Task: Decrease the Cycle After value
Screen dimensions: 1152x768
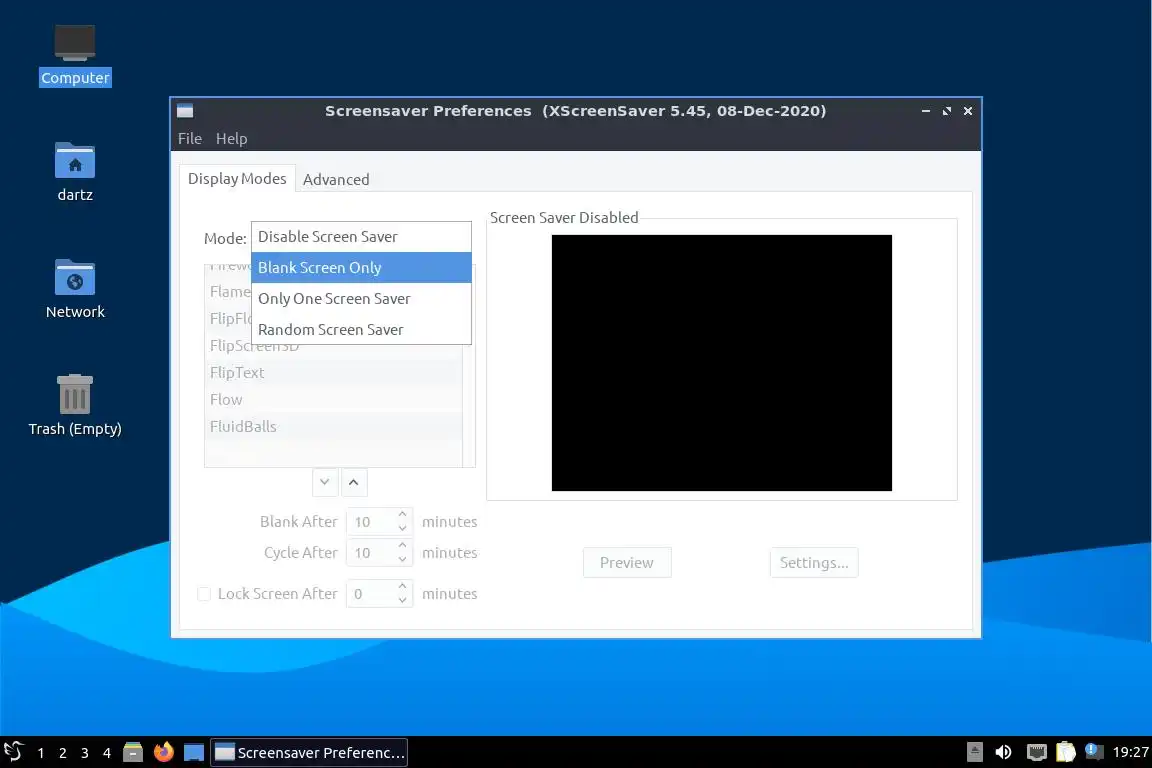Action: click(403, 559)
